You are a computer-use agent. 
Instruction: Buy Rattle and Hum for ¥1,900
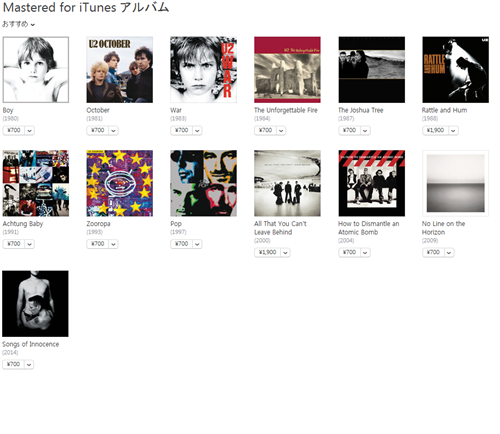point(435,130)
